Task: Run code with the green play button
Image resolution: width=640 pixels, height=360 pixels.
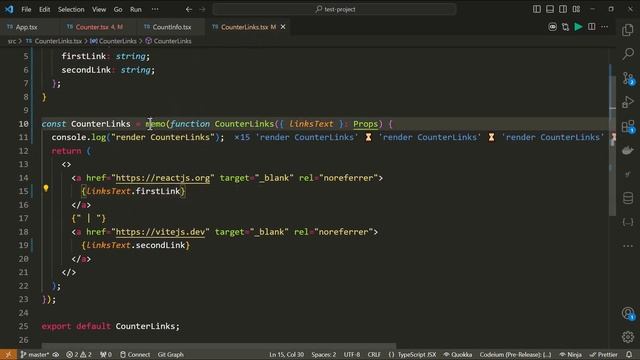Action: (578, 27)
